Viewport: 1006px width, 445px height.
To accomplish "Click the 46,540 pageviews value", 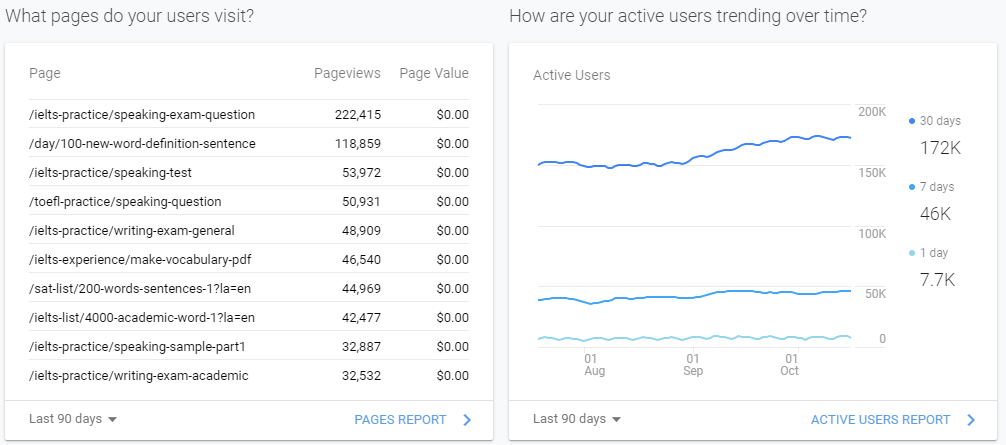I will point(361,260).
